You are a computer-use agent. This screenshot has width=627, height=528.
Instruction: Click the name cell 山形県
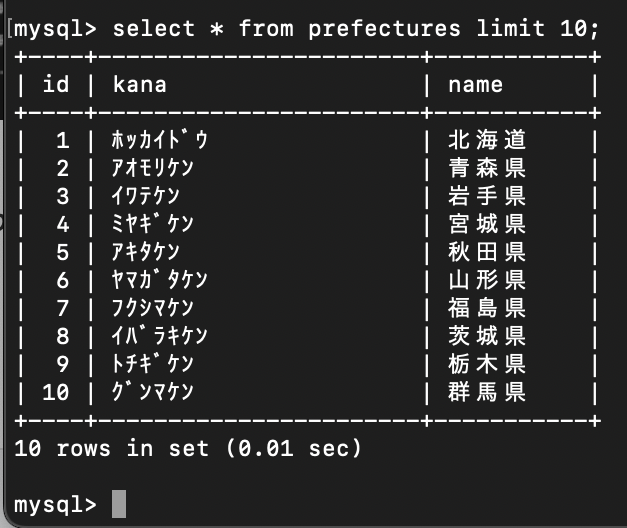click(x=487, y=280)
